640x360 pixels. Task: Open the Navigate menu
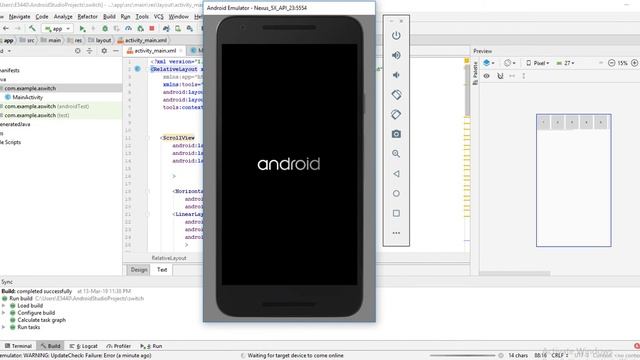coord(19,17)
